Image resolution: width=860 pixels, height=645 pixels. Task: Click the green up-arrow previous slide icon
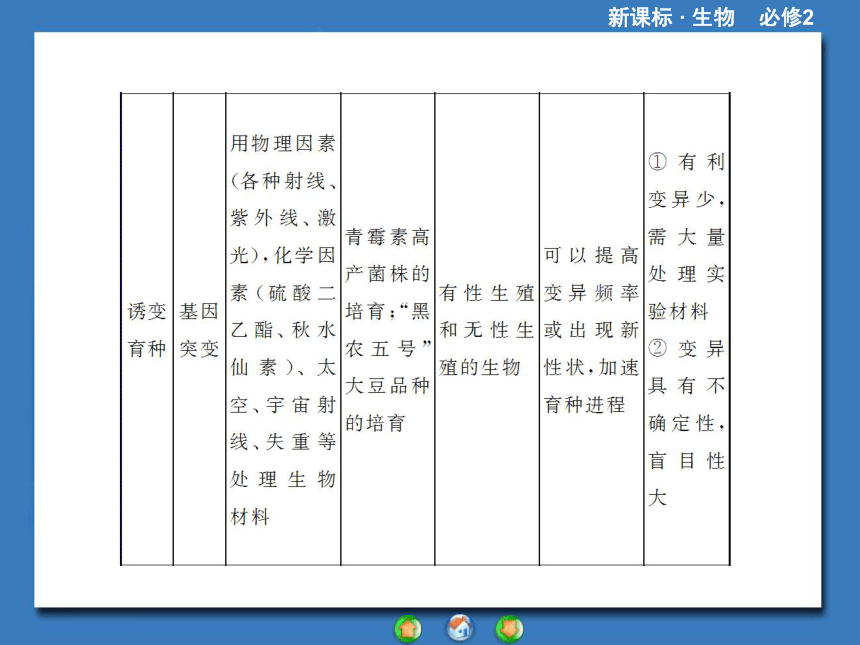click(408, 629)
